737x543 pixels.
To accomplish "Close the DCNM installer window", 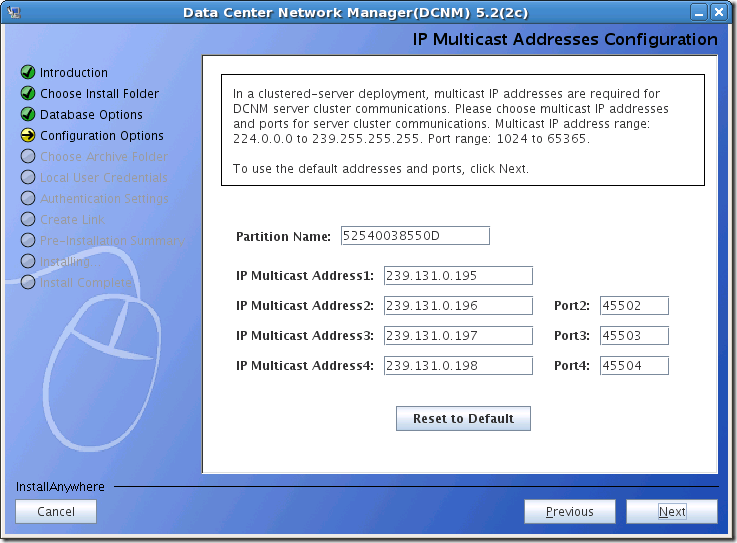I will click(719, 12).
